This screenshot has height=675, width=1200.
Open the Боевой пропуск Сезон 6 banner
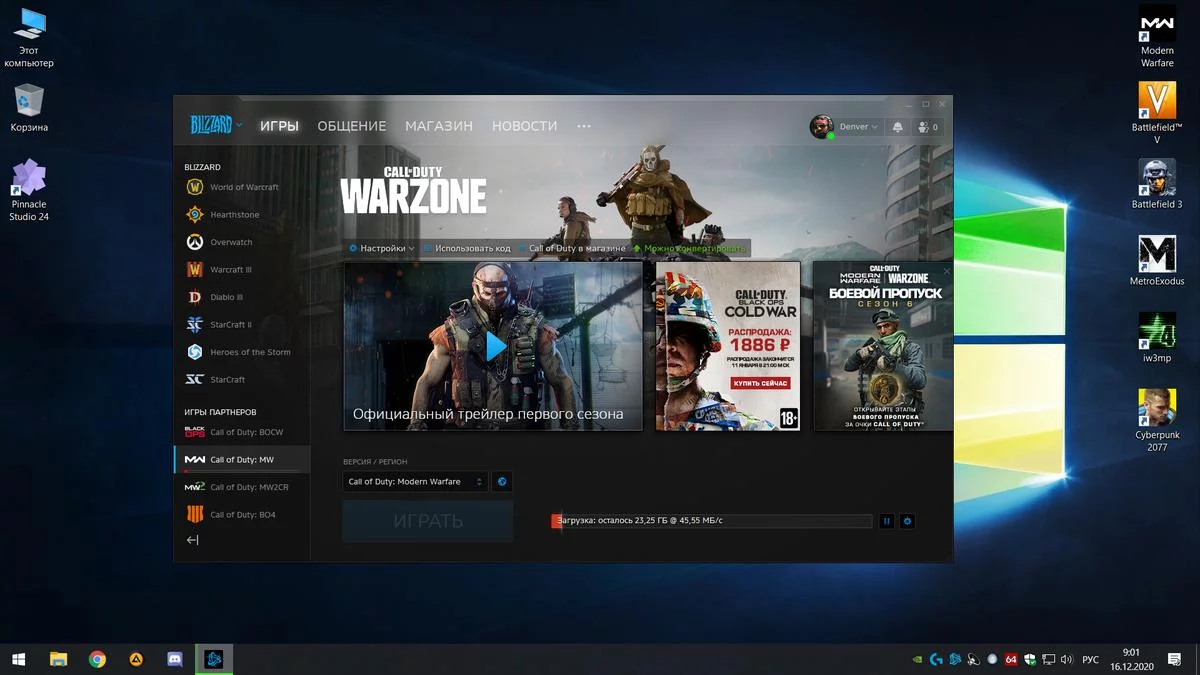click(883, 346)
